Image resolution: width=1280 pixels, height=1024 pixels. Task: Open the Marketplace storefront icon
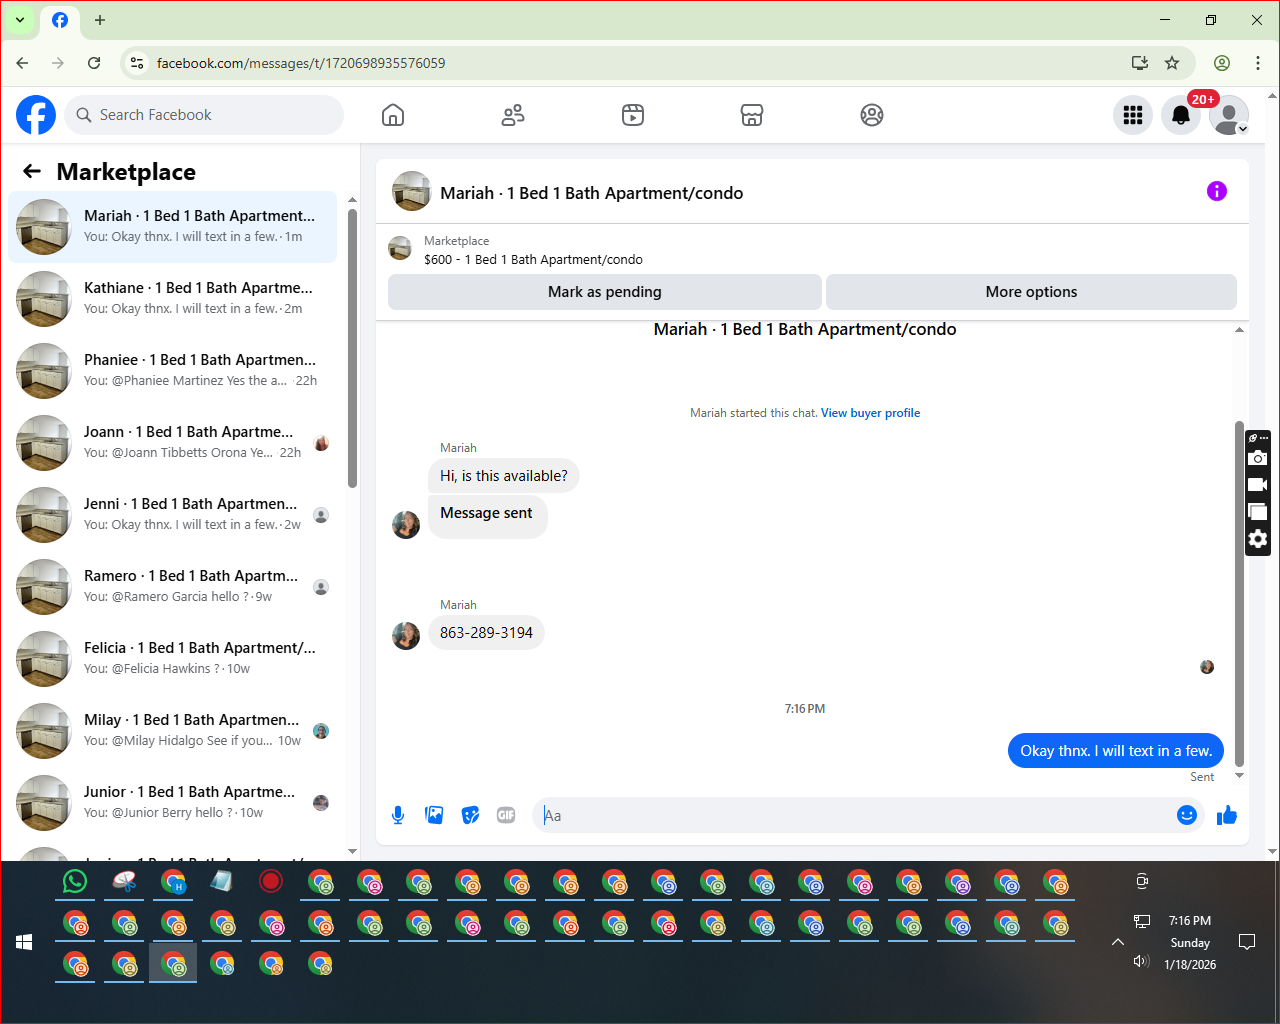(x=752, y=115)
